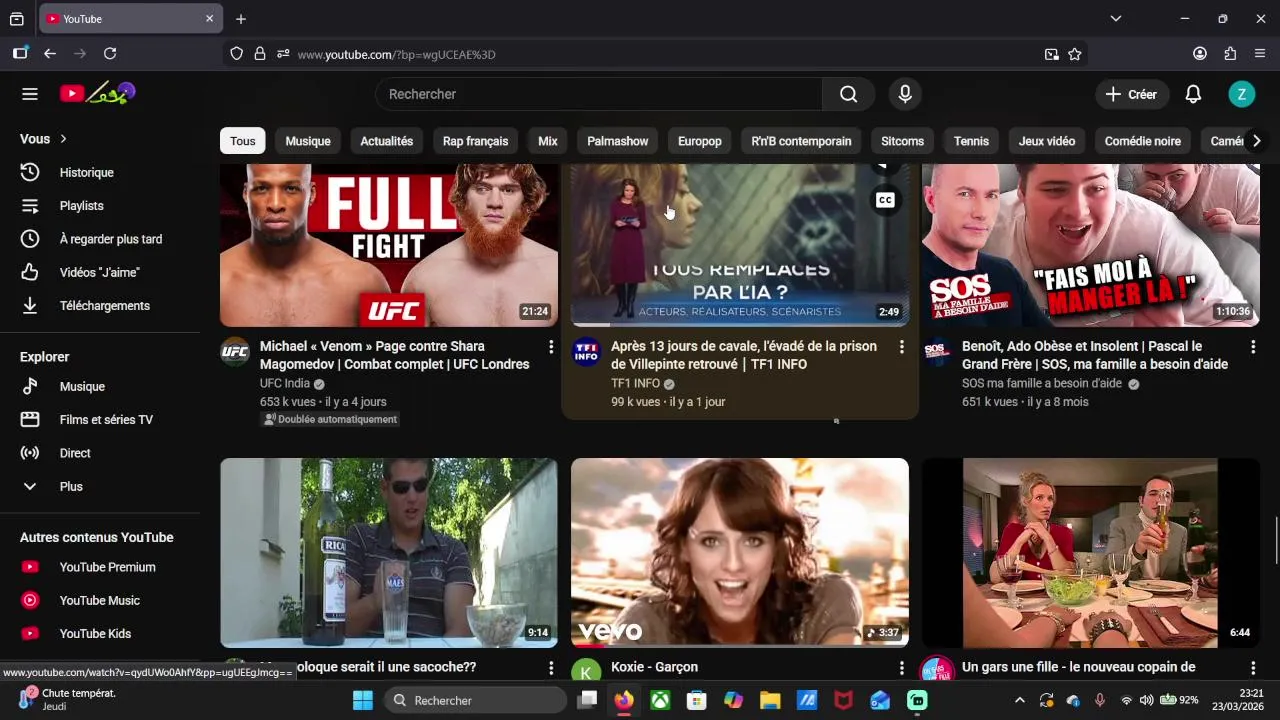Viewport: 1280px width, 720px height.
Task: Open the Koxie - Garçon title
Action: point(654,667)
